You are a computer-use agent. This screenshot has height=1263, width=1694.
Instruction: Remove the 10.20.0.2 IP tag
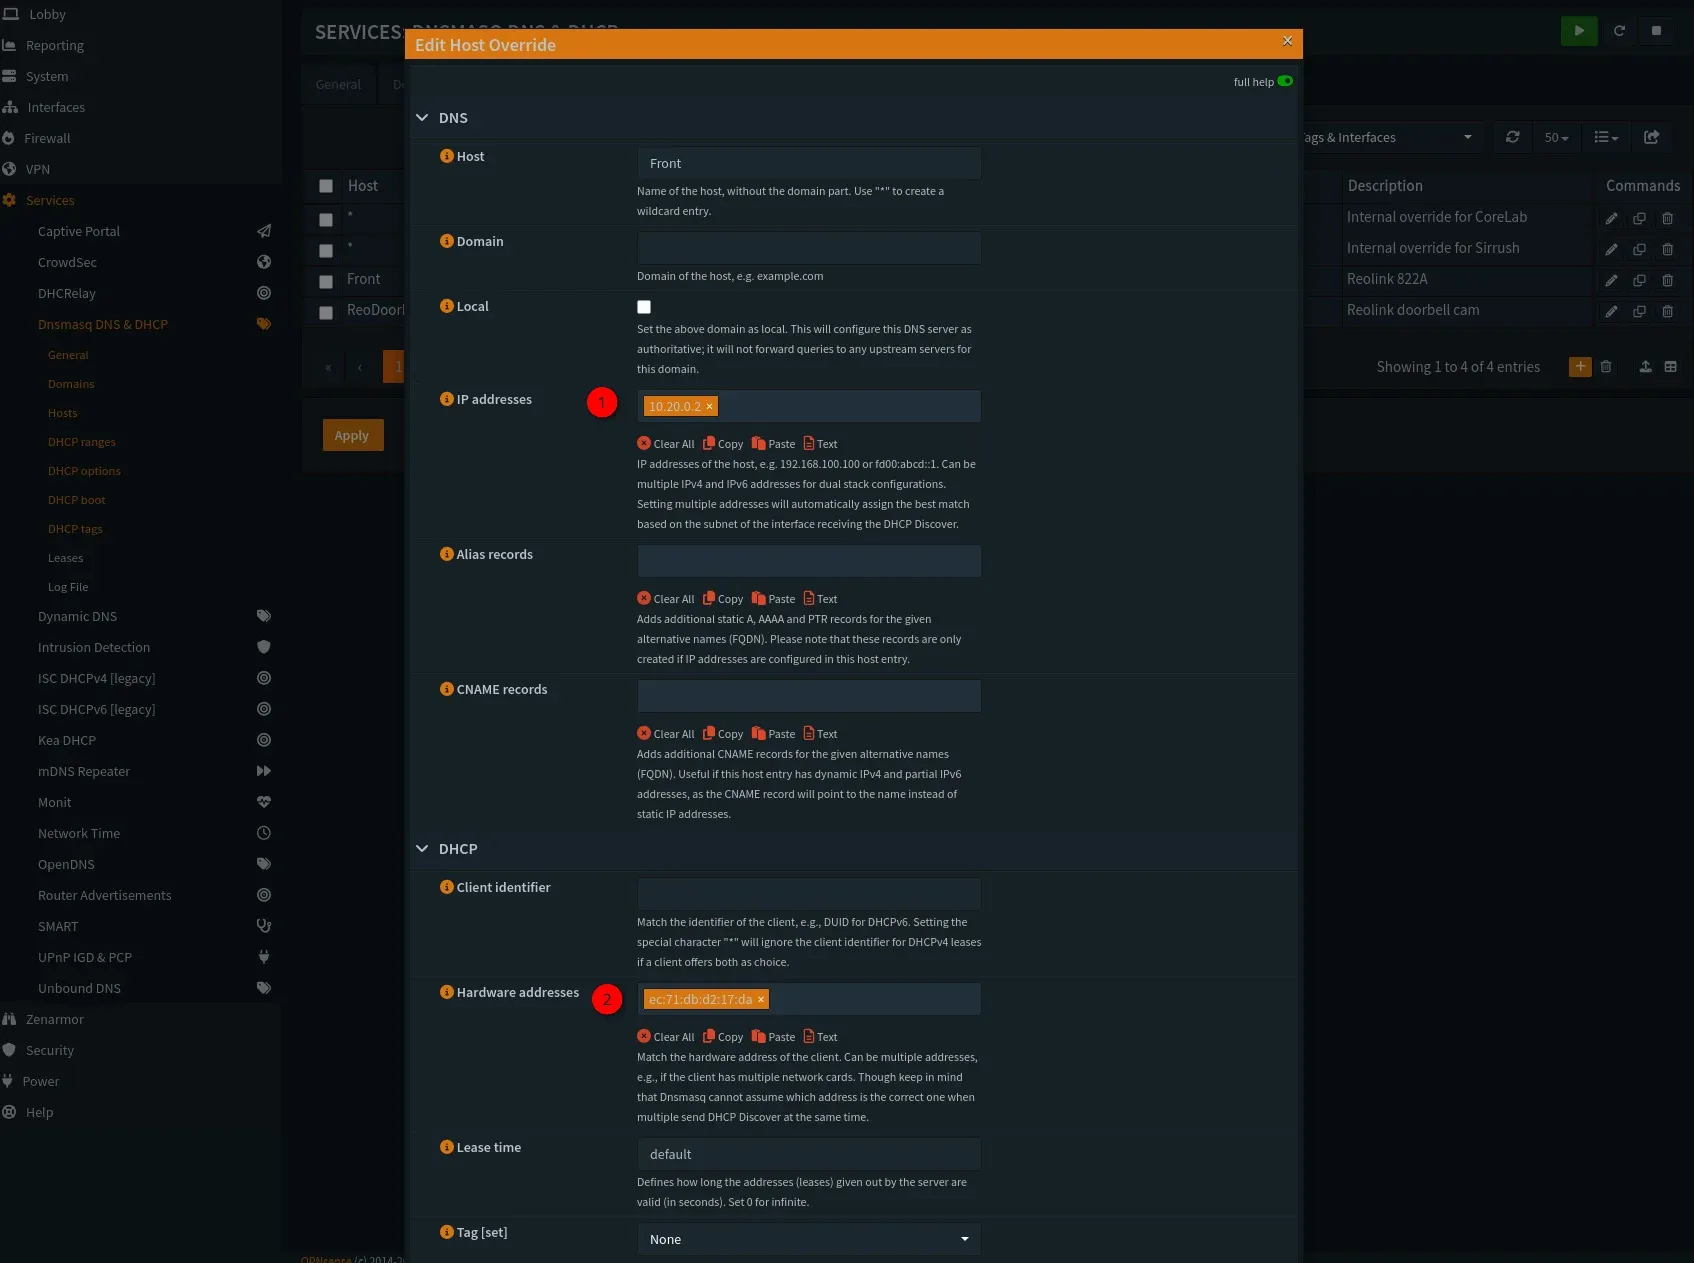(709, 406)
